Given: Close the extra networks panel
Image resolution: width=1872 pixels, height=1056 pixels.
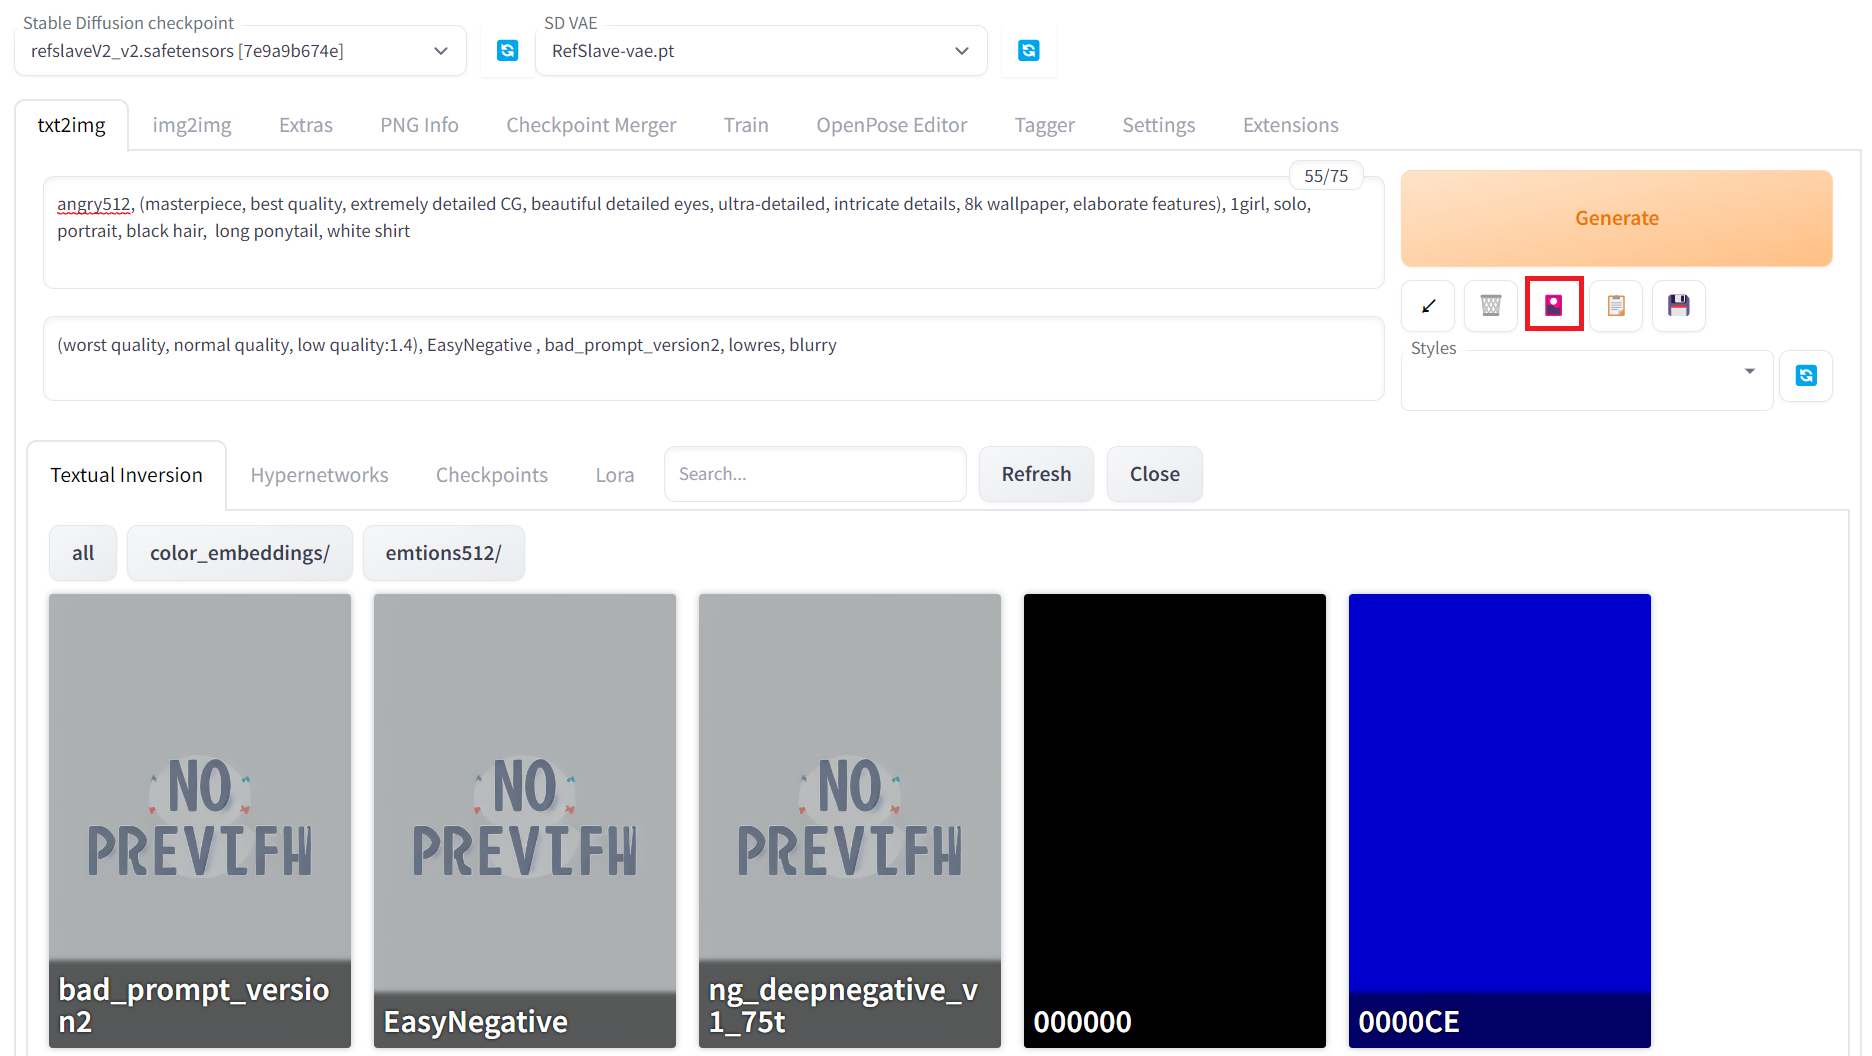Looking at the screenshot, I should coord(1155,474).
